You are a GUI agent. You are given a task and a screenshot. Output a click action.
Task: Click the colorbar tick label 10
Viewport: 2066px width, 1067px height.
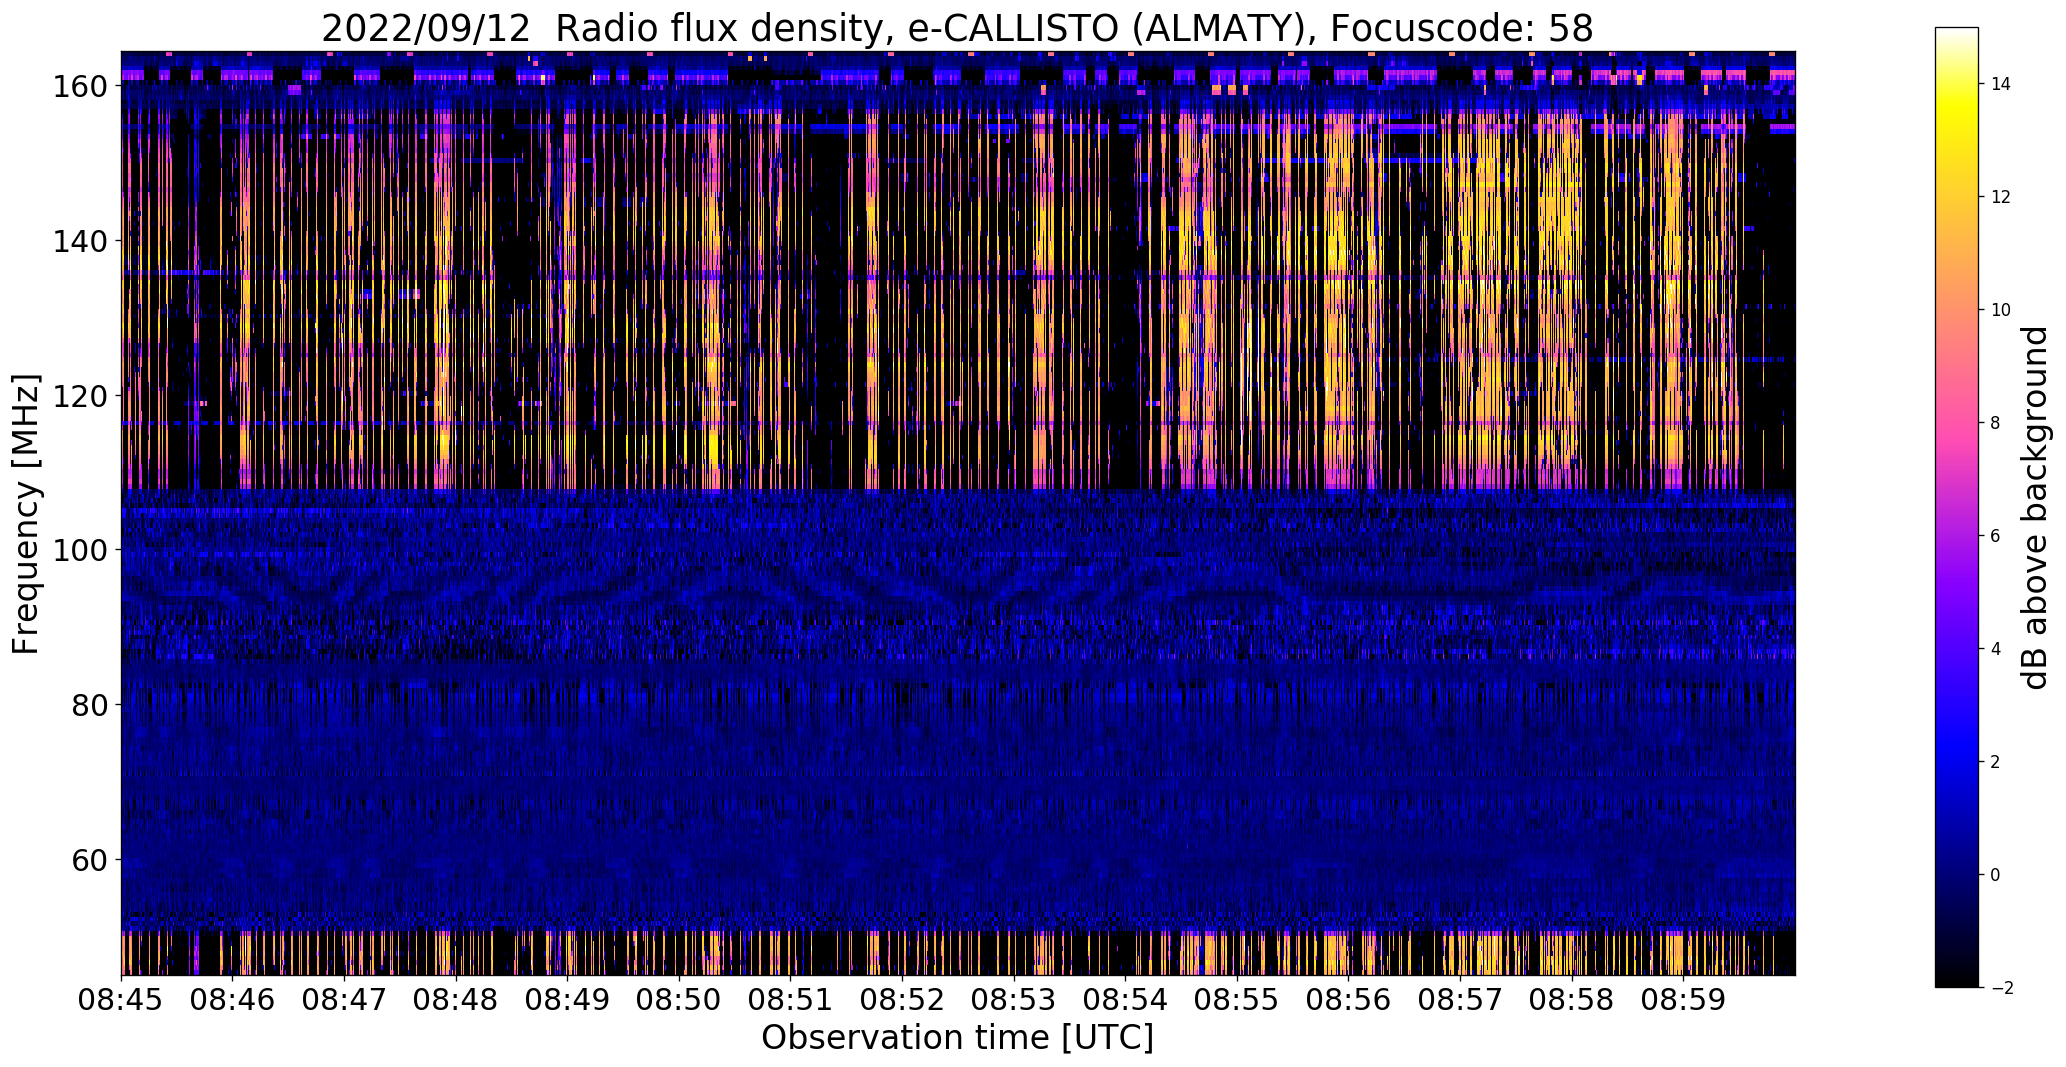2001,310
